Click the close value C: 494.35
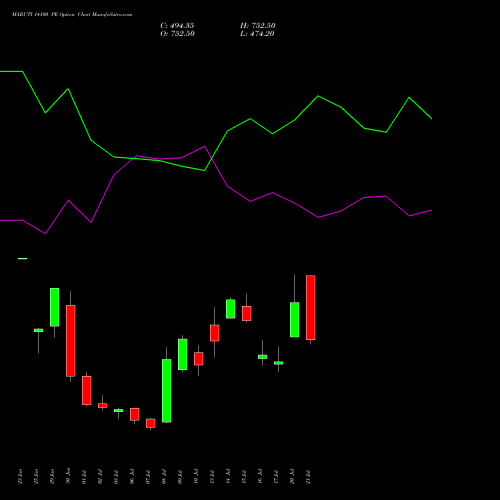Image resolution: width=500 pixels, height=500 pixels. [177, 26]
